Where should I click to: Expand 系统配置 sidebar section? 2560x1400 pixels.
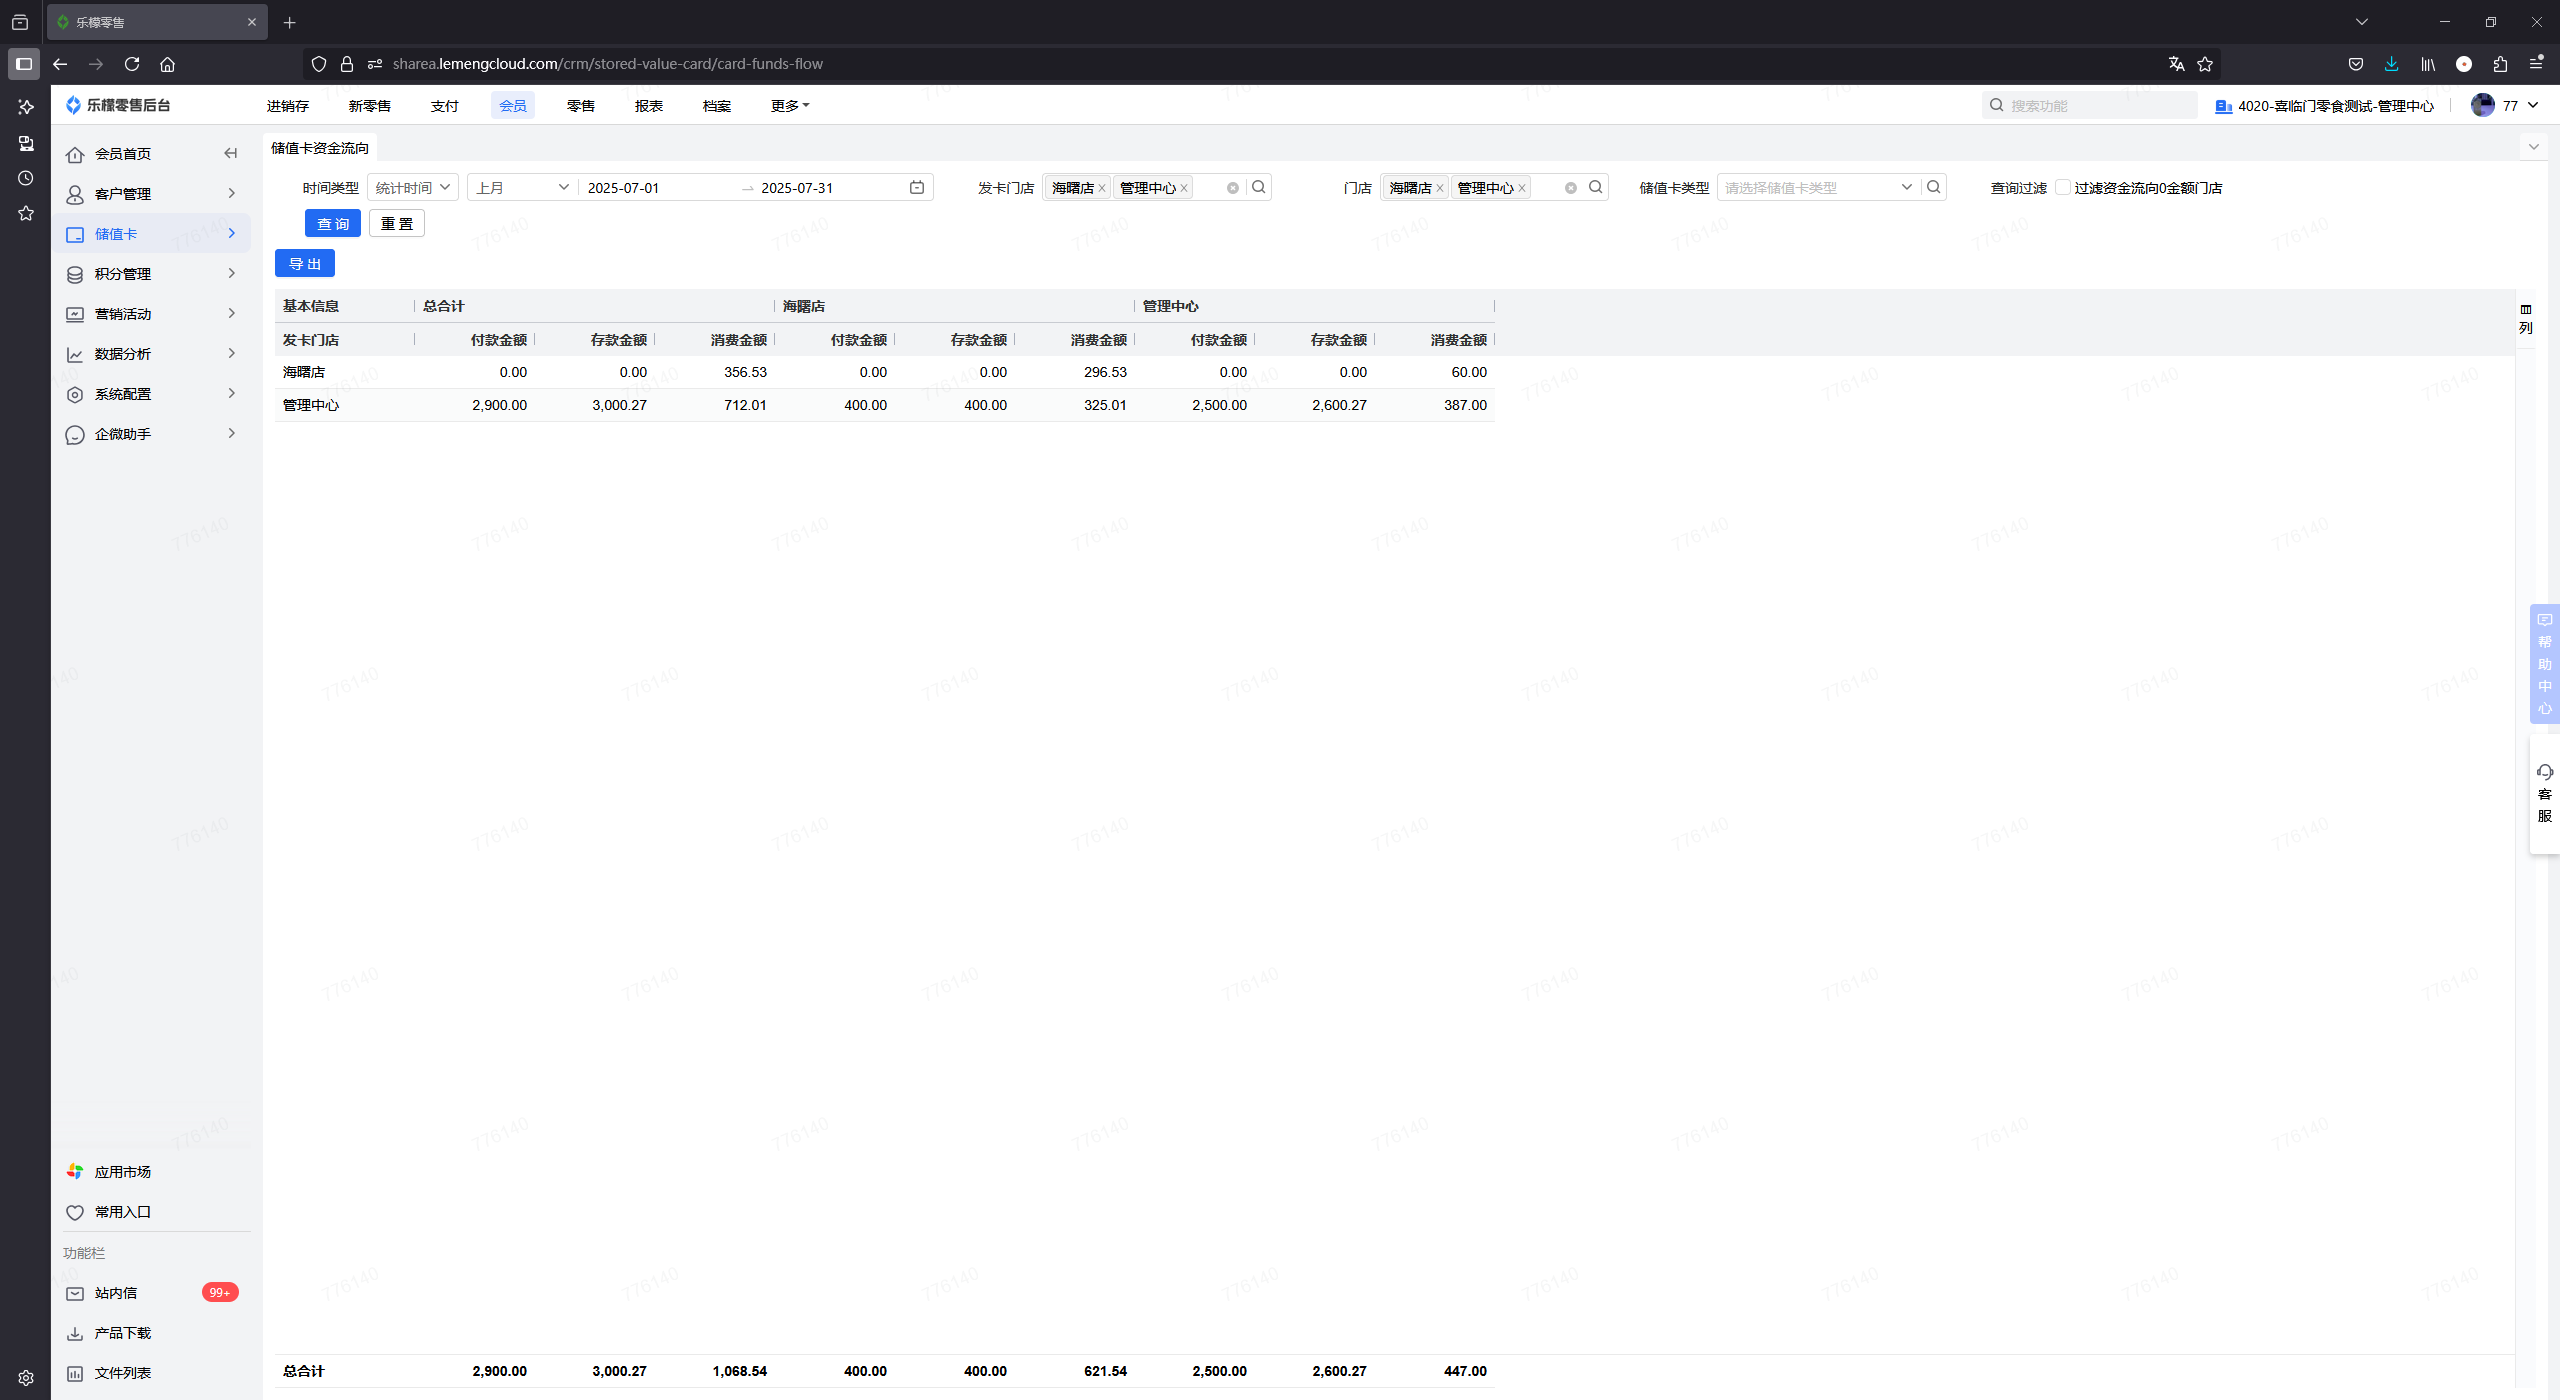pyautogui.click(x=151, y=394)
